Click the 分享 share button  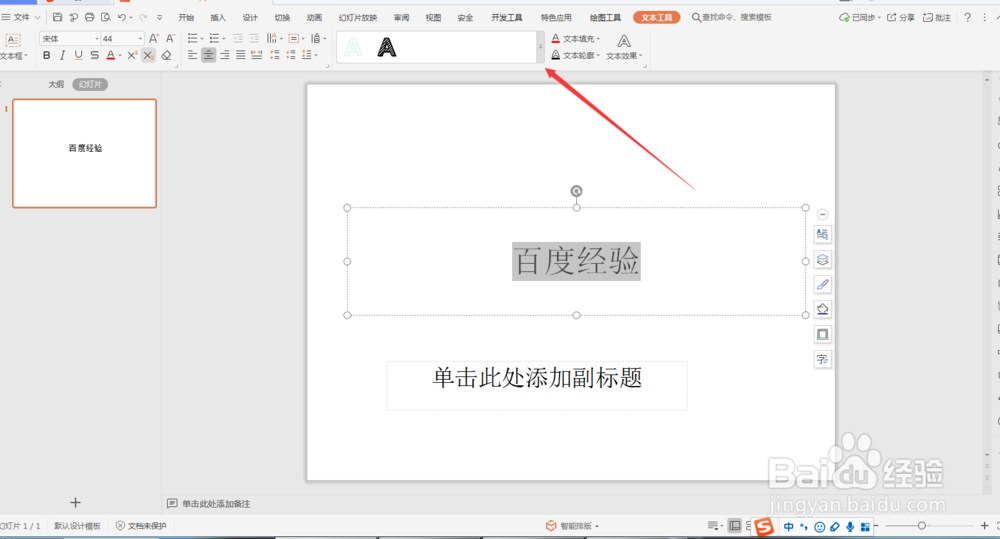pyautogui.click(x=901, y=17)
